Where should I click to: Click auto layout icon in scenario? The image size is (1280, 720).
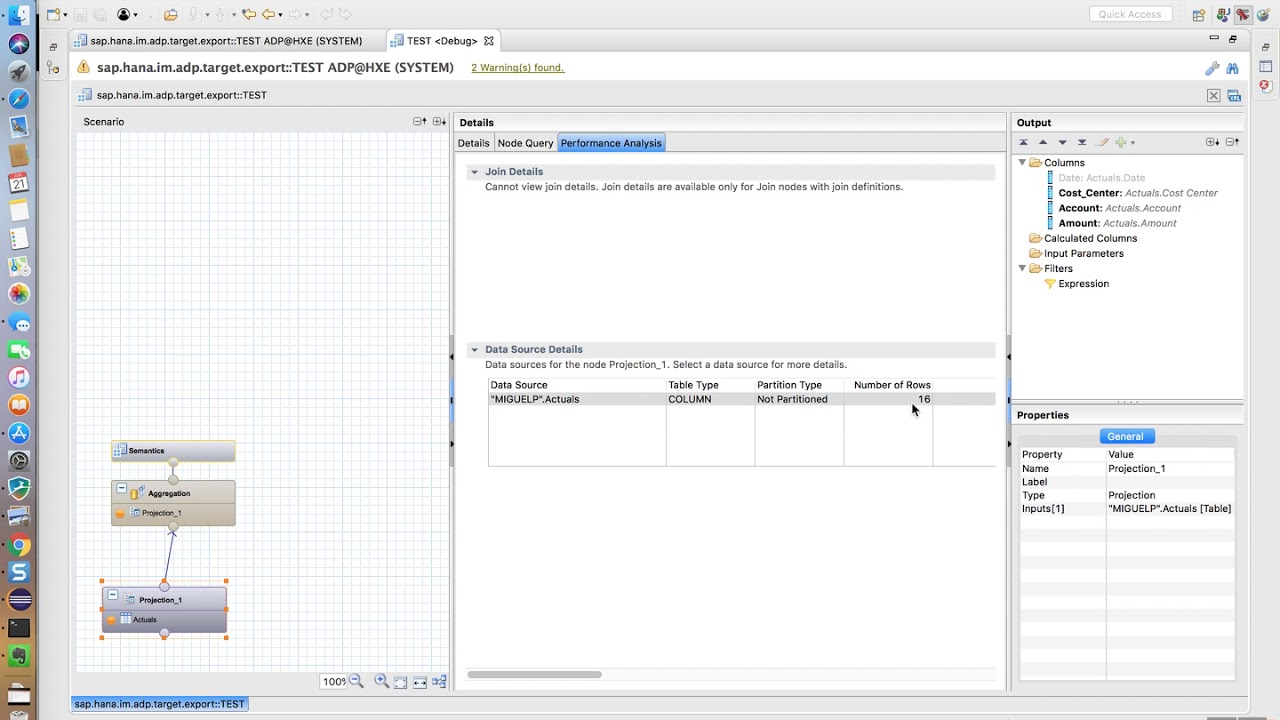[438, 682]
